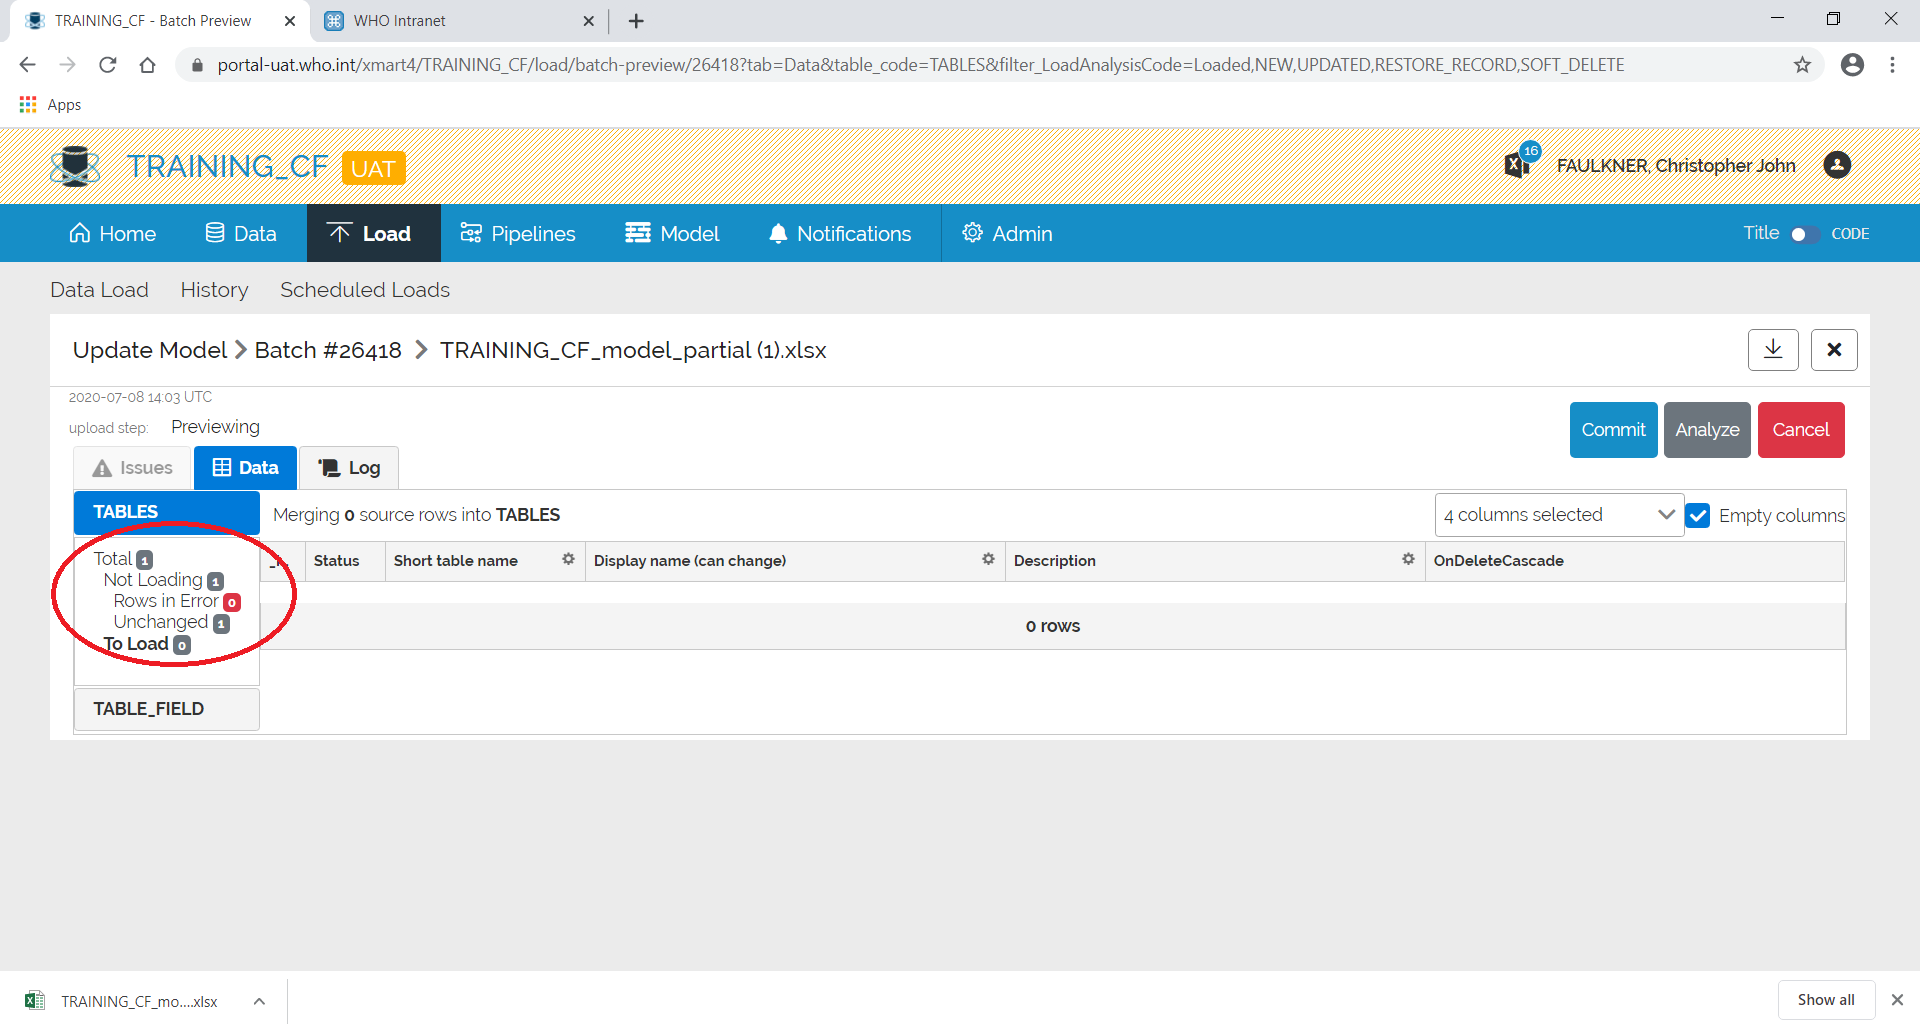Select the Pipelines navigation icon
1920x1030 pixels.
point(472,233)
